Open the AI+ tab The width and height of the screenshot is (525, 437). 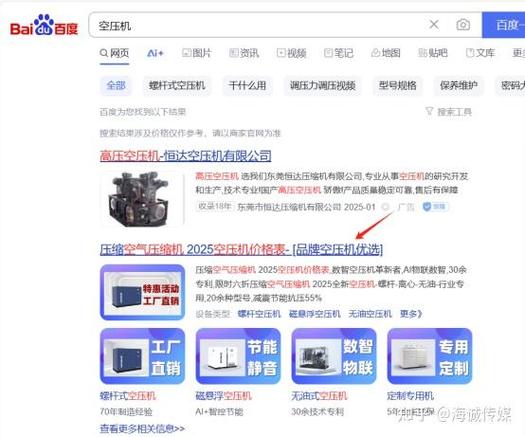[155, 53]
